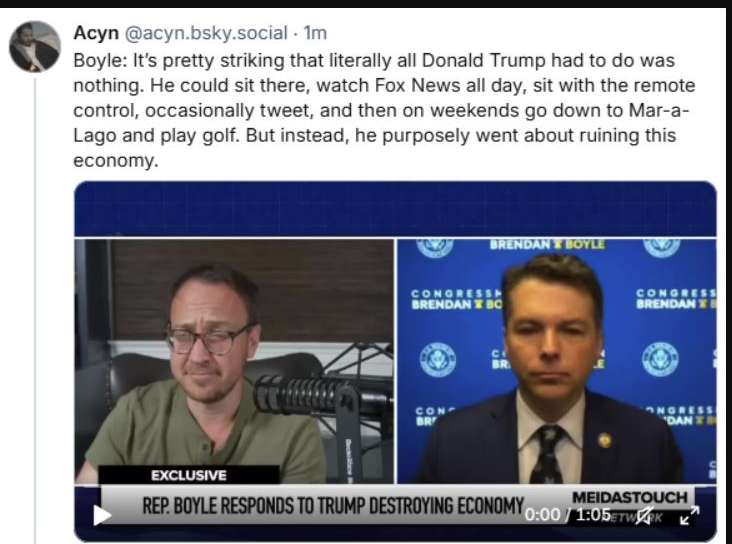The width and height of the screenshot is (732, 544).
Task: Click the Acyn display name
Action: (x=96, y=35)
